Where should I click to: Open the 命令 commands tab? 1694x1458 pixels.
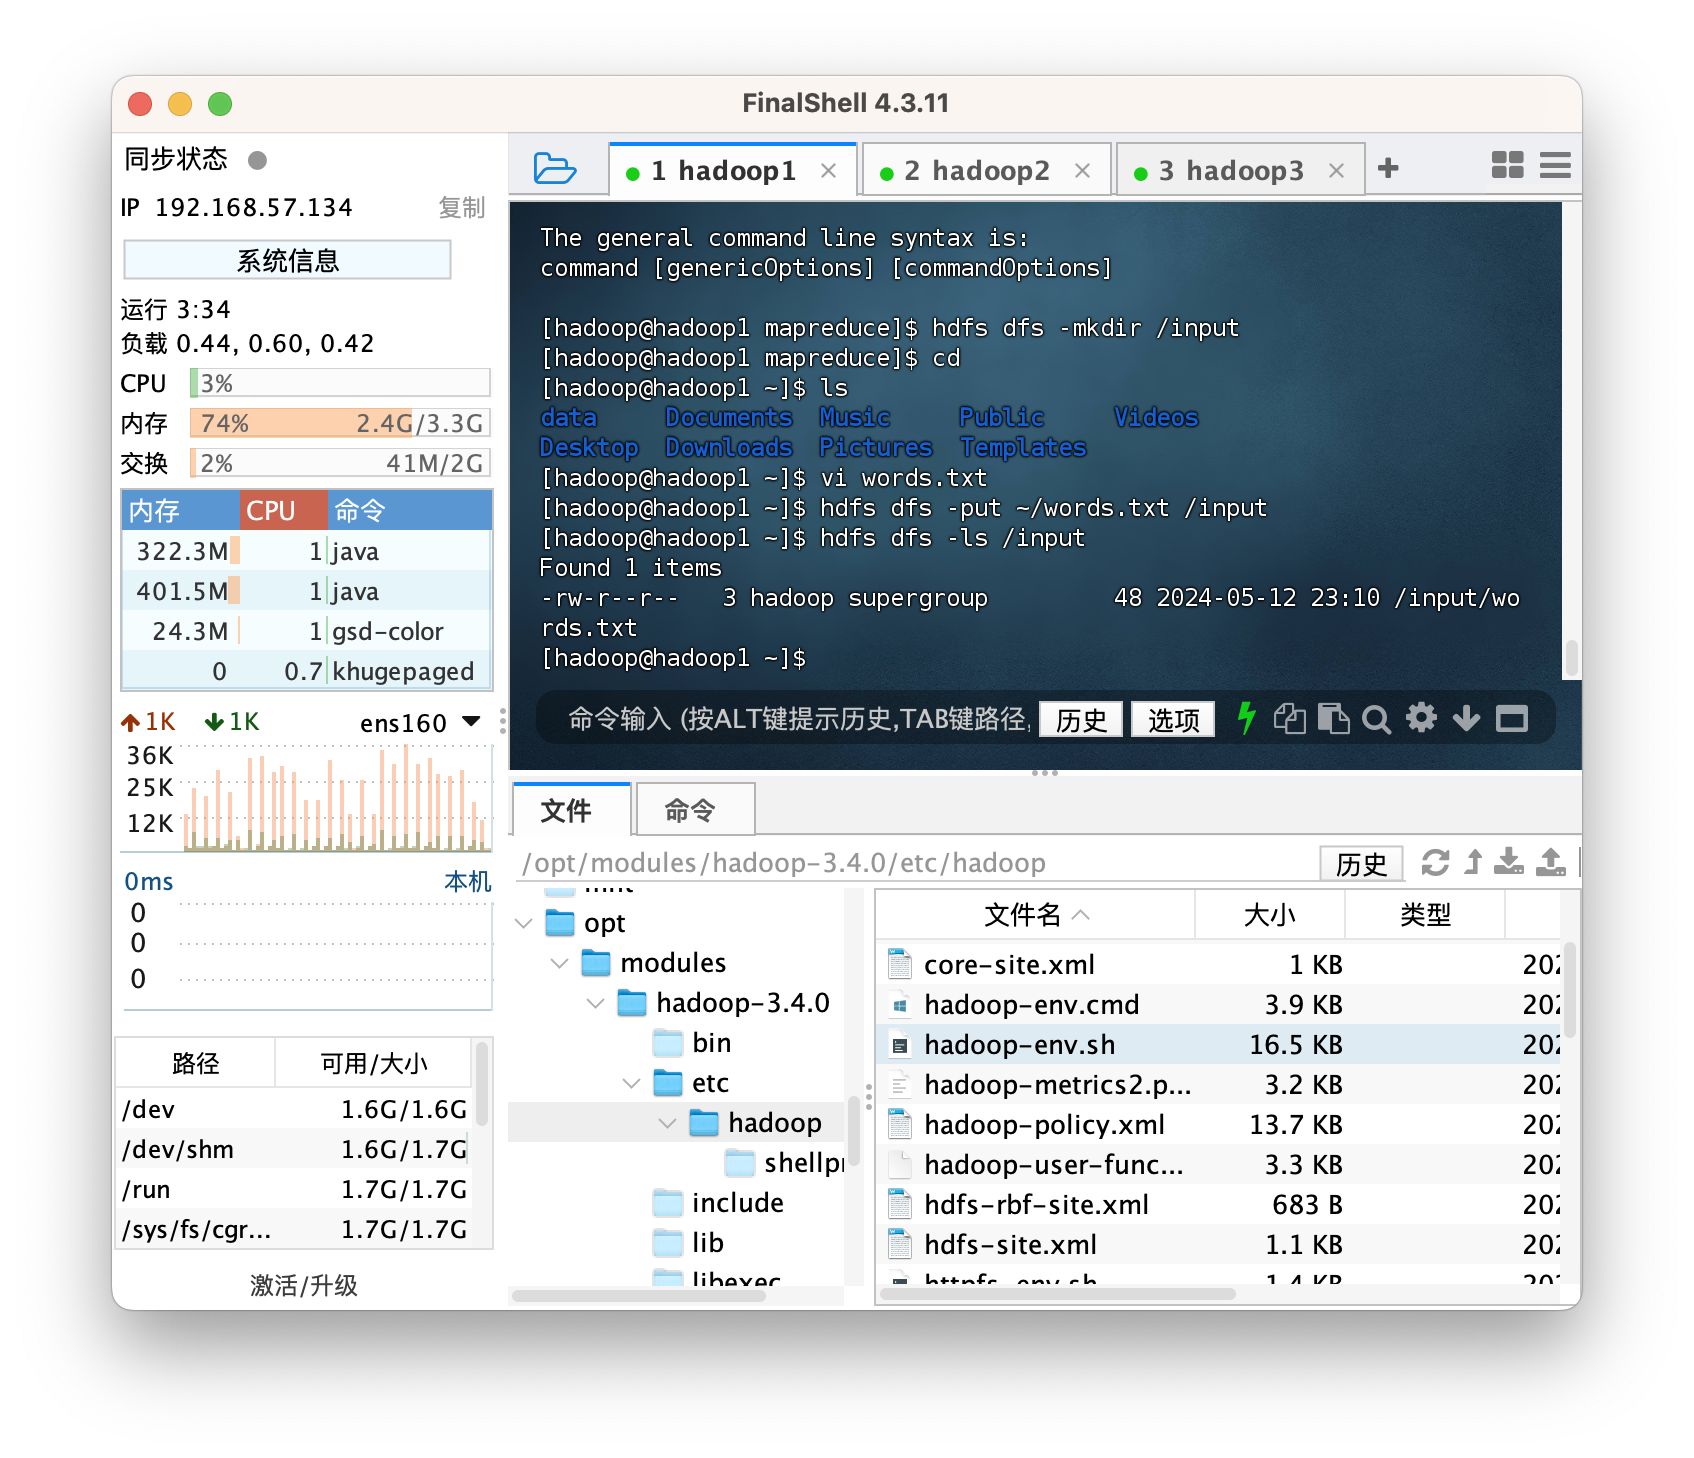point(695,810)
